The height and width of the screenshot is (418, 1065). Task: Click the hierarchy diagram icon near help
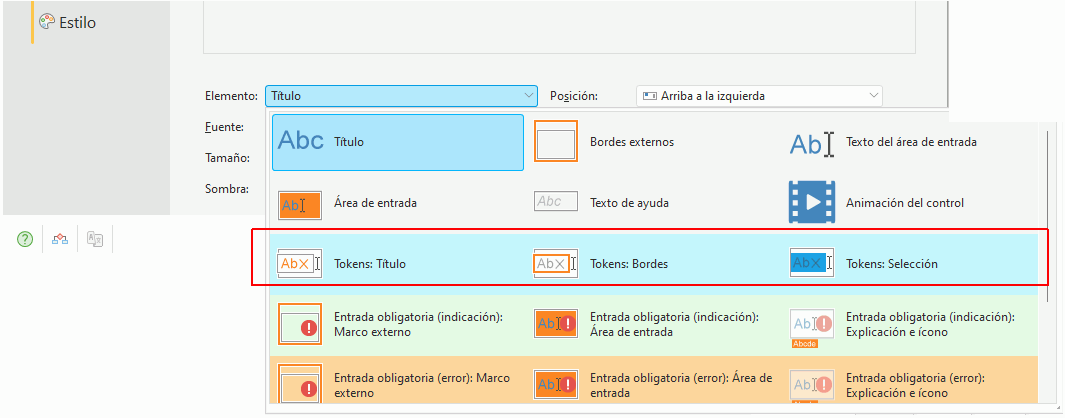tap(60, 239)
